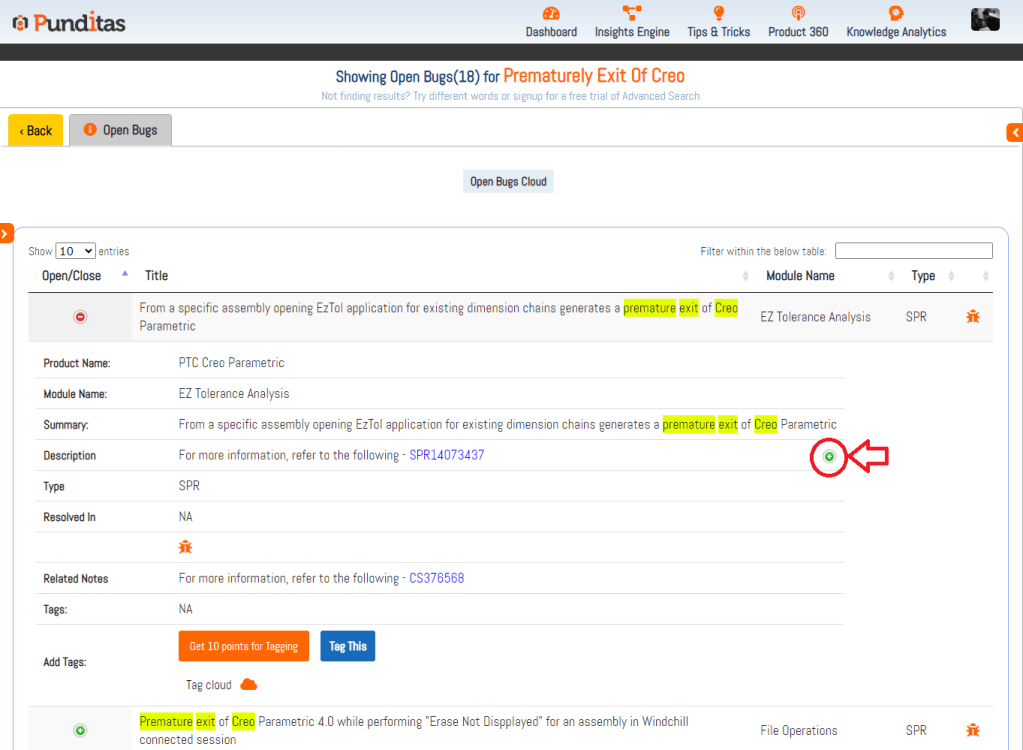
Task: Click the orange bug icon in first row
Action: click(972, 317)
